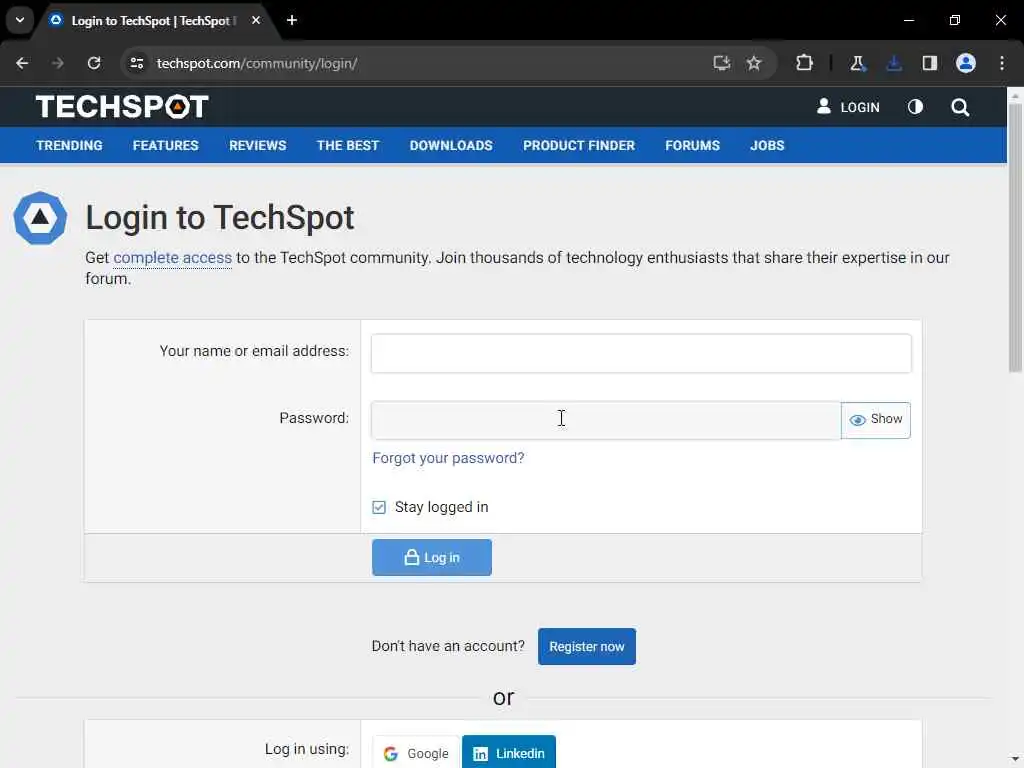1024x768 pixels.
Task: Click the install app icon in address bar
Action: (721, 63)
